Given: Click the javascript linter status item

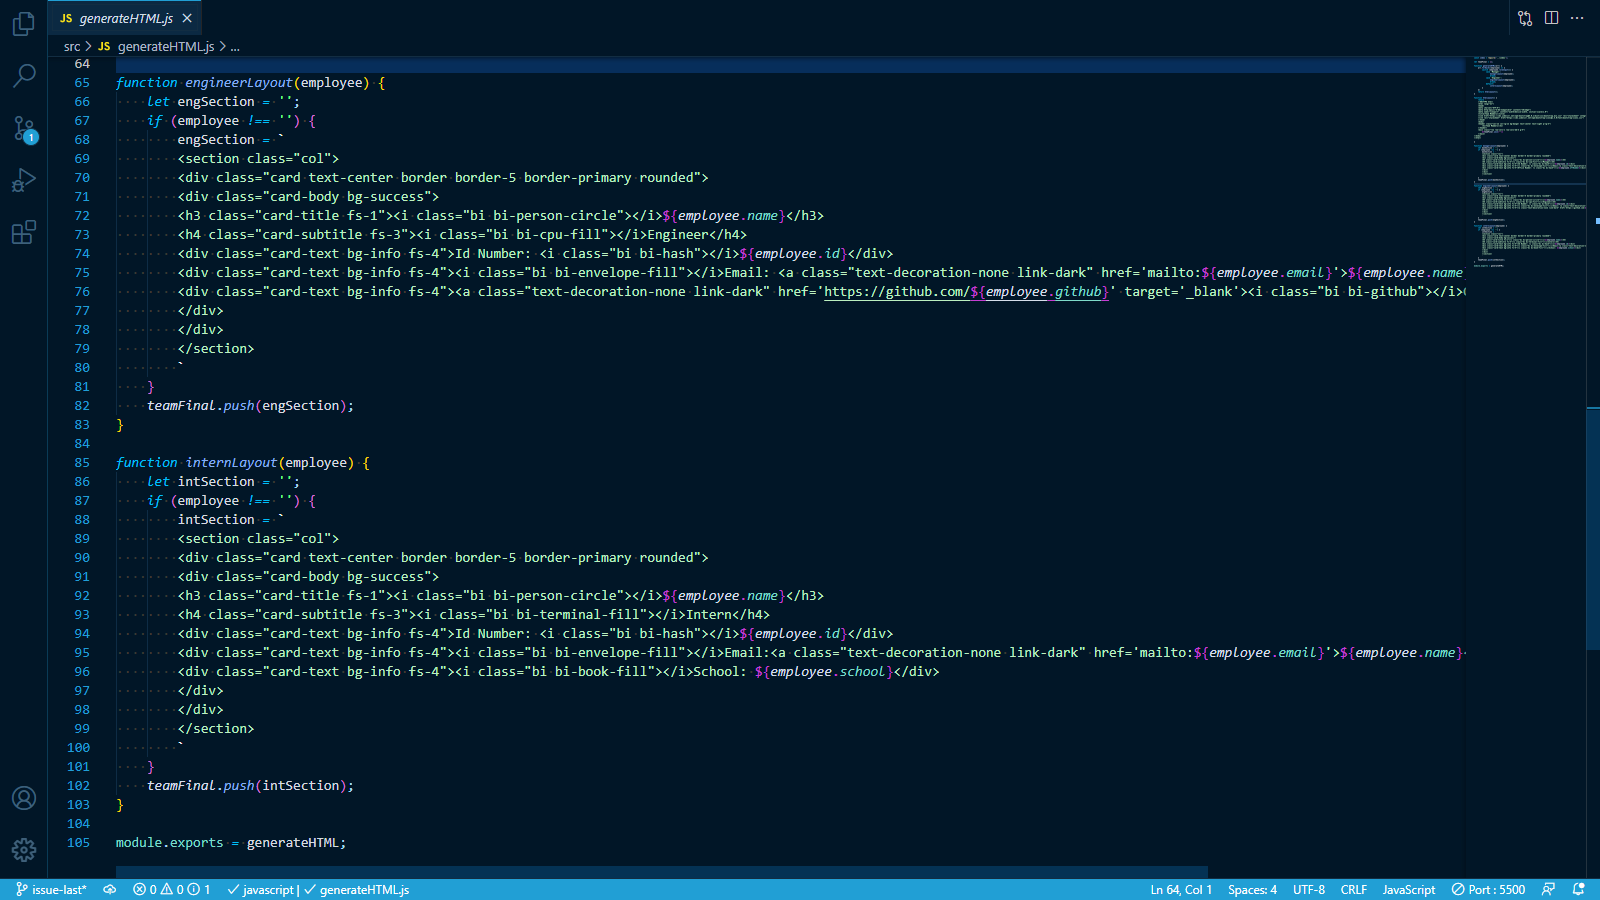Looking at the screenshot, I should pyautogui.click(x=262, y=889).
